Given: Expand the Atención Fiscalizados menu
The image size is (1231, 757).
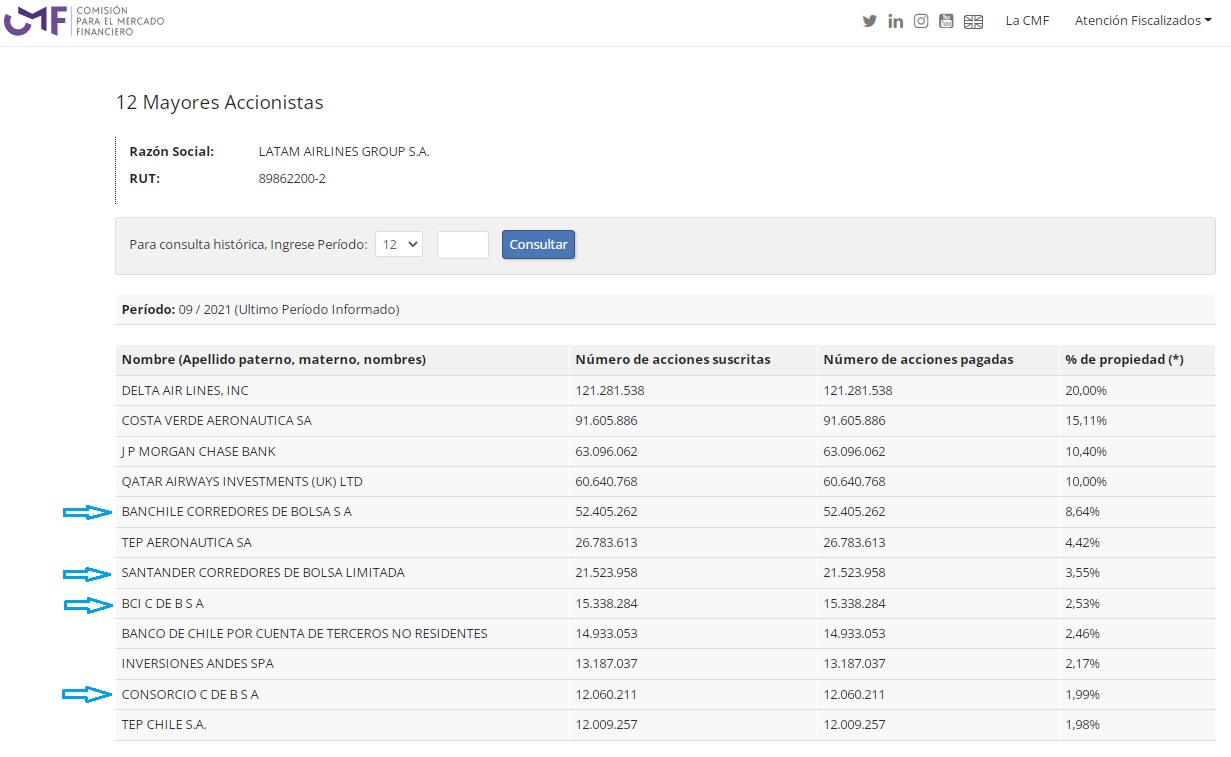Looking at the screenshot, I should click(x=1142, y=21).
